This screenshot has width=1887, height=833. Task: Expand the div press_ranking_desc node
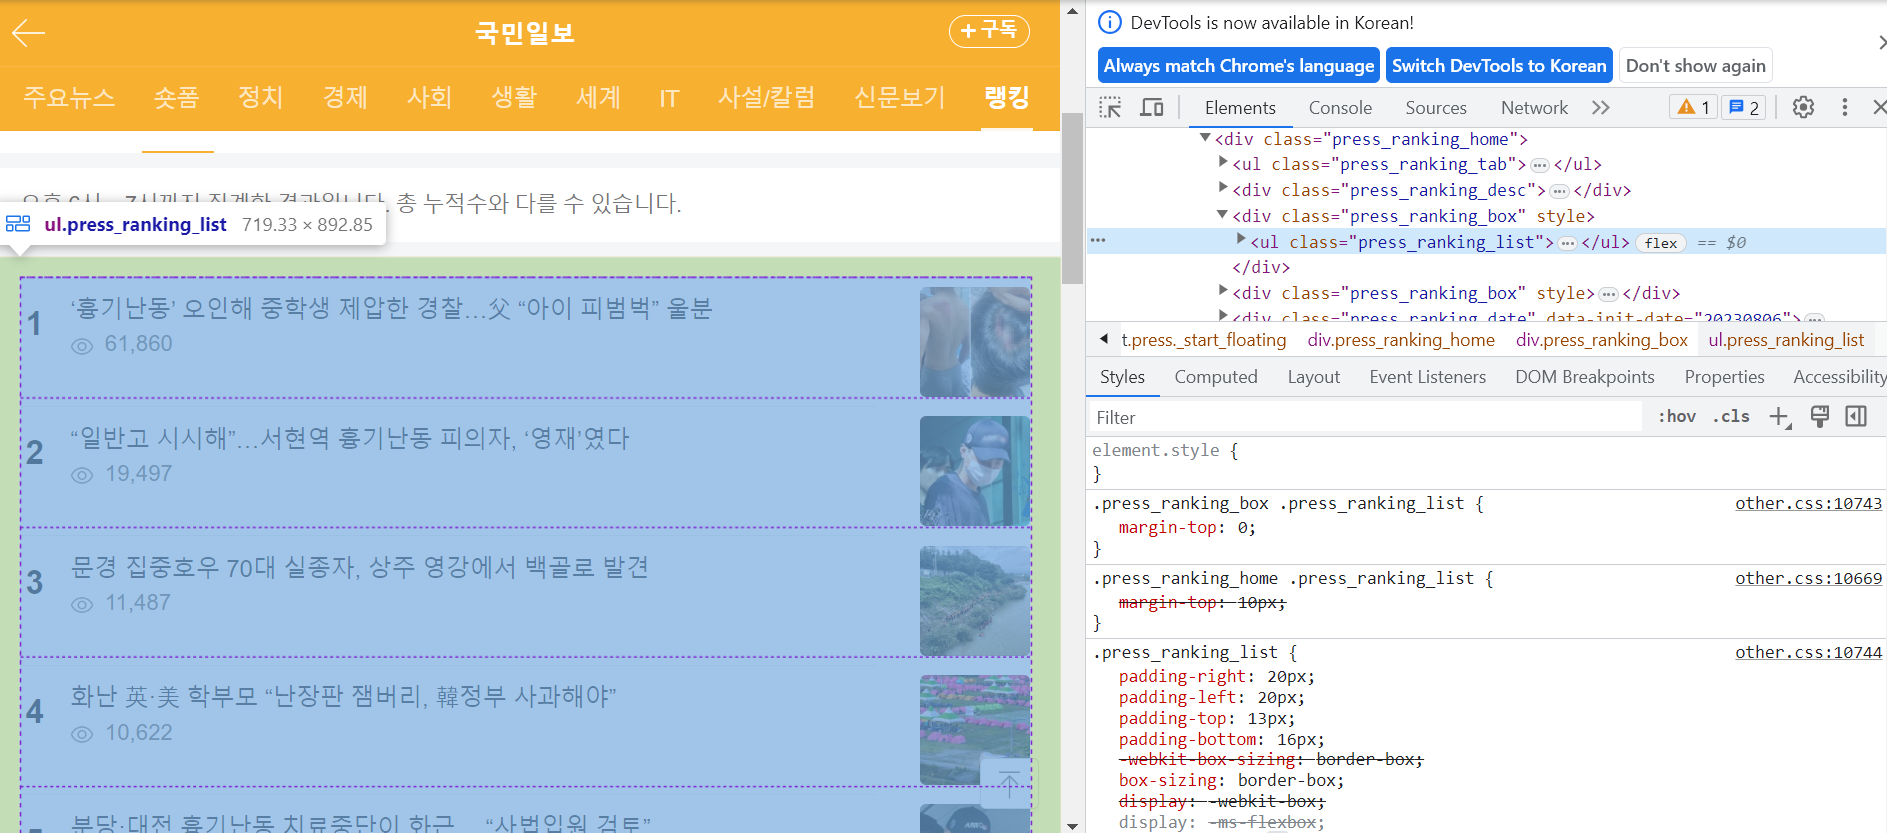[x=1223, y=187]
